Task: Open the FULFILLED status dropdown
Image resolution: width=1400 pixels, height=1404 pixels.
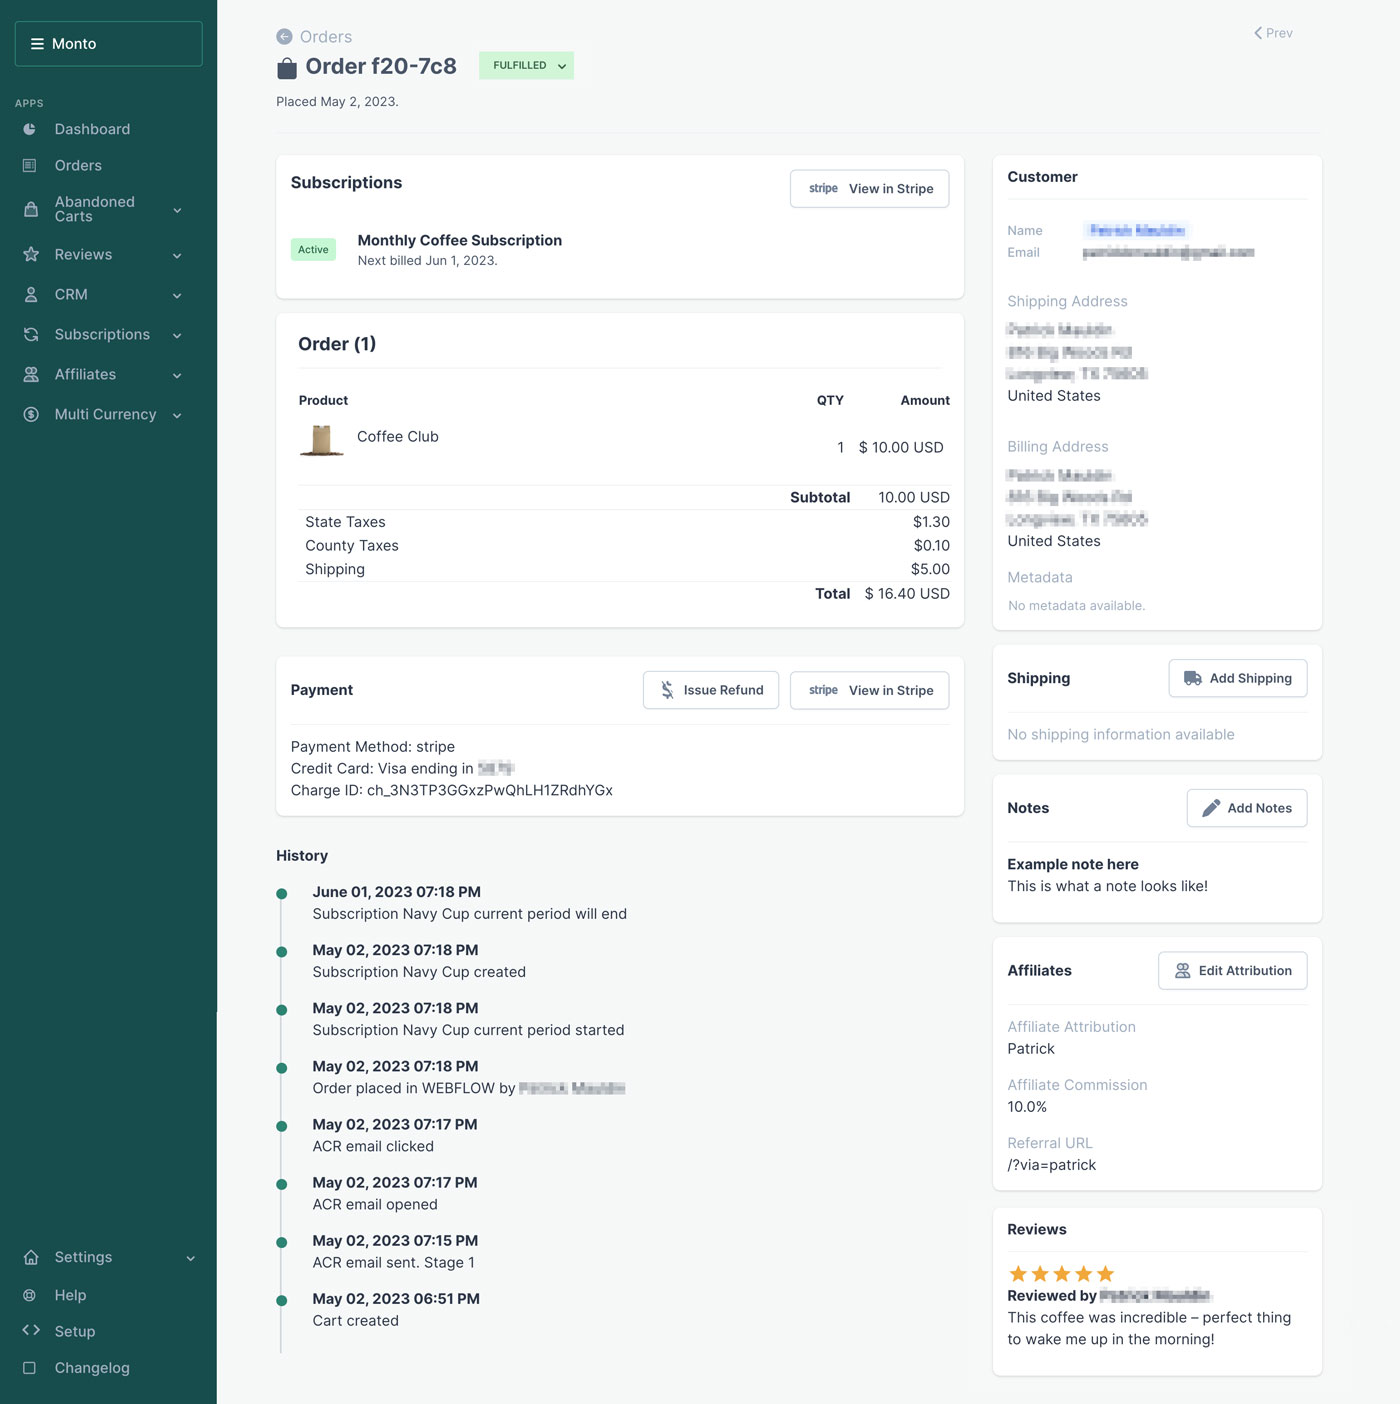Action: (x=526, y=65)
